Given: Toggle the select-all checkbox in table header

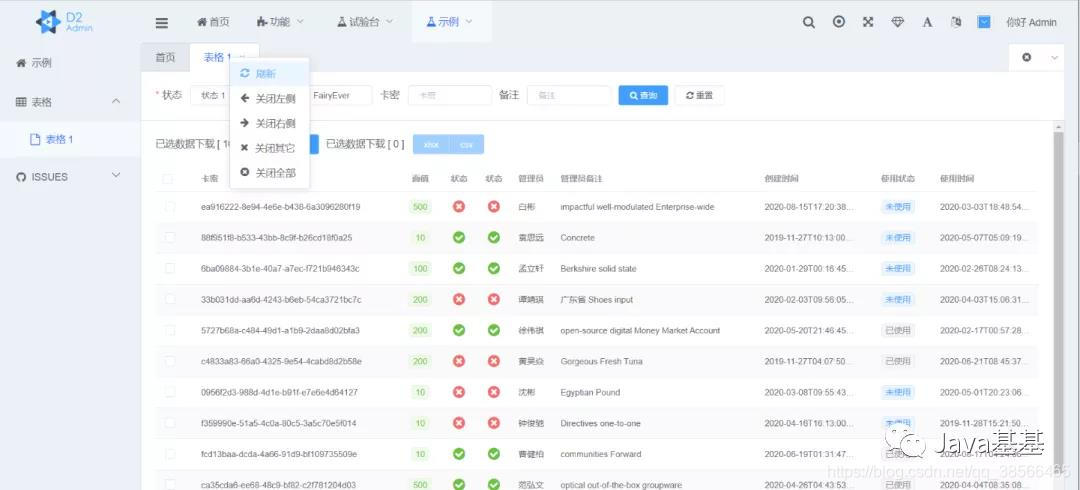Looking at the screenshot, I should coord(168,179).
